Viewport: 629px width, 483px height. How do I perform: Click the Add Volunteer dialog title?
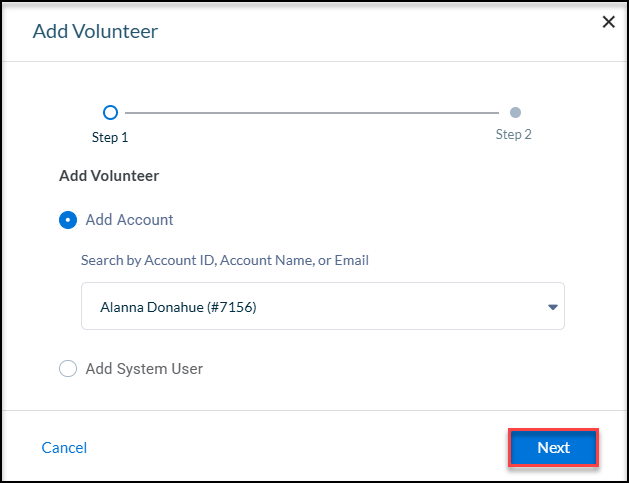(x=95, y=31)
